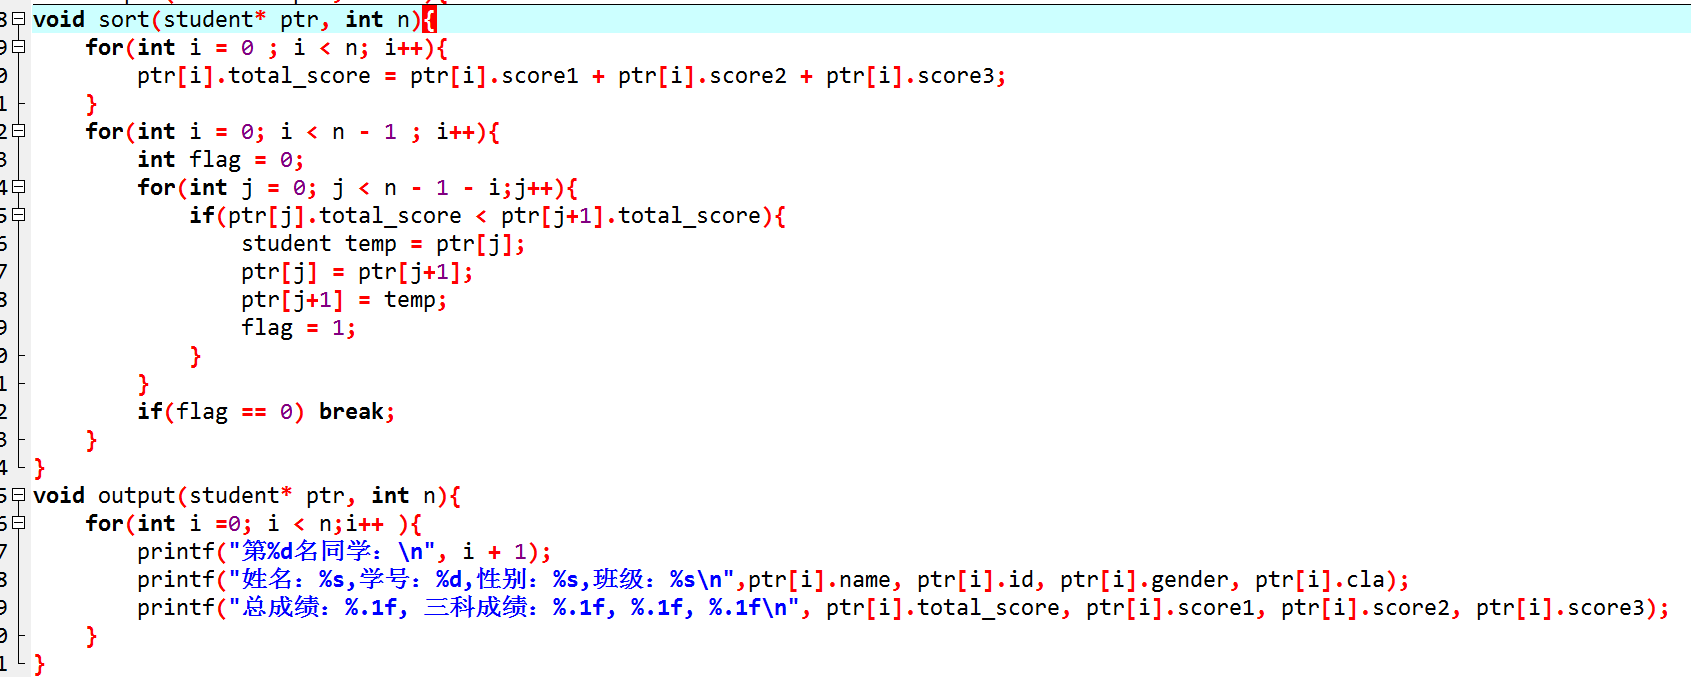This screenshot has height=677, width=1691.
Task: Click the string '第%d名同学：\n' in printf
Action: click(331, 551)
